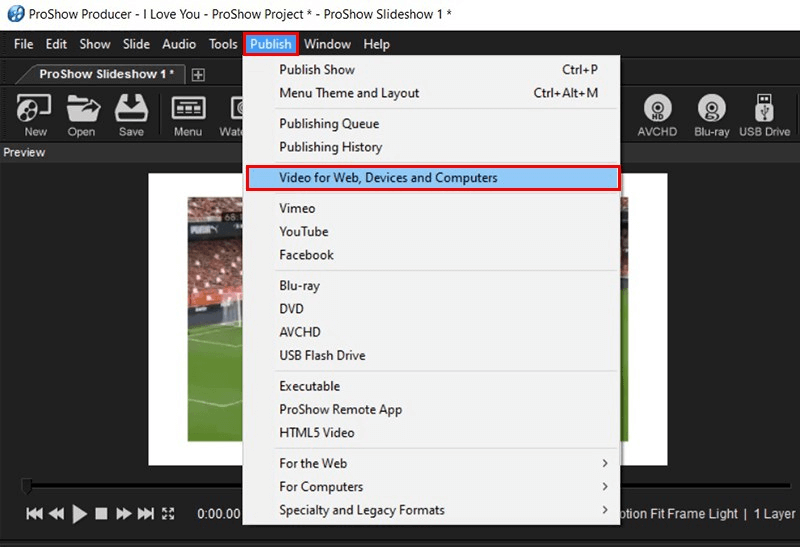The image size is (800, 547).
Task: Click the Open folder toolbar icon
Action: click(x=82, y=114)
